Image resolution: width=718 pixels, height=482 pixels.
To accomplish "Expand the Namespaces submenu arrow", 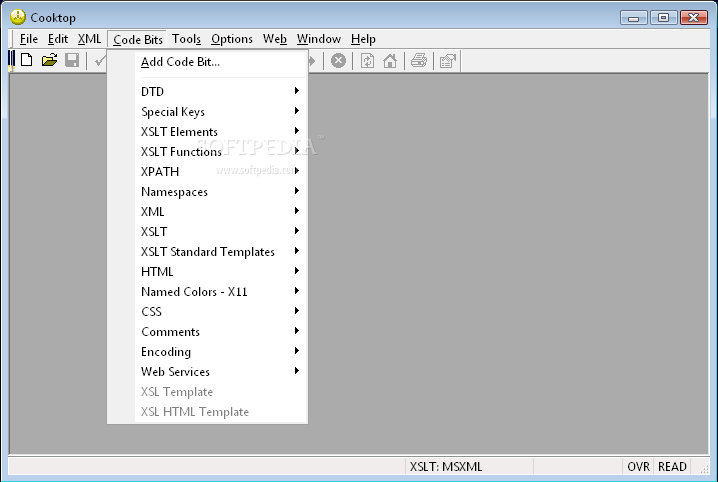I will point(297,191).
